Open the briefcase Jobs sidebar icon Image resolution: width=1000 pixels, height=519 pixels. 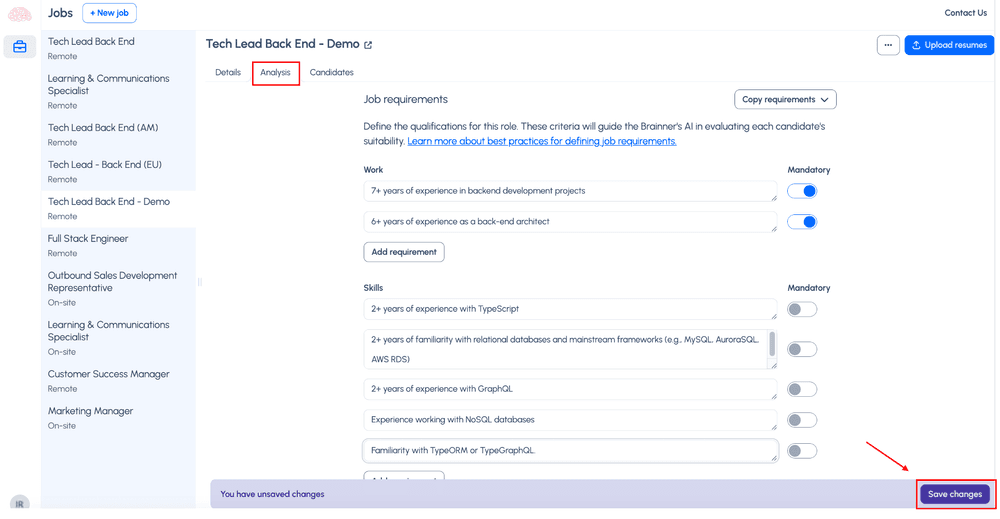pyautogui.click(x=20, y=47)
